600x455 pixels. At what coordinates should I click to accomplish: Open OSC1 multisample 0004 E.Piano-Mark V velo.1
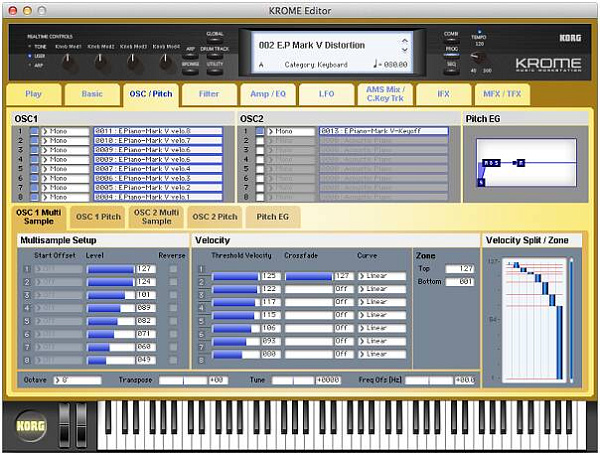tap(158, 197)
